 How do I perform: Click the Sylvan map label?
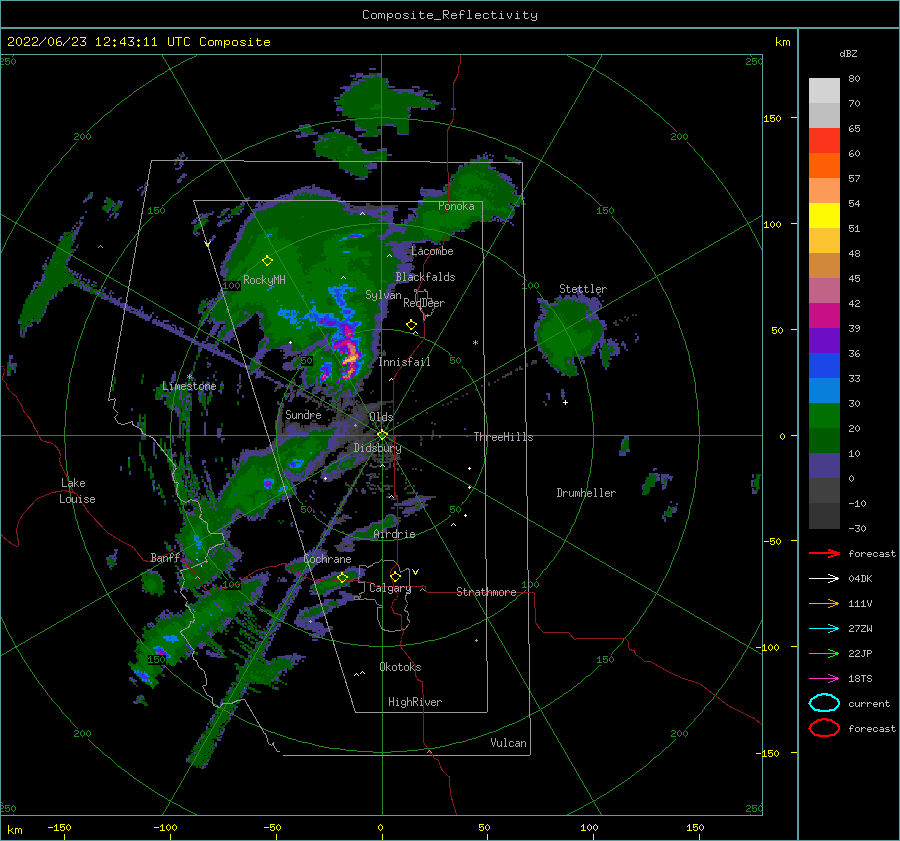[x=383, y=295]
